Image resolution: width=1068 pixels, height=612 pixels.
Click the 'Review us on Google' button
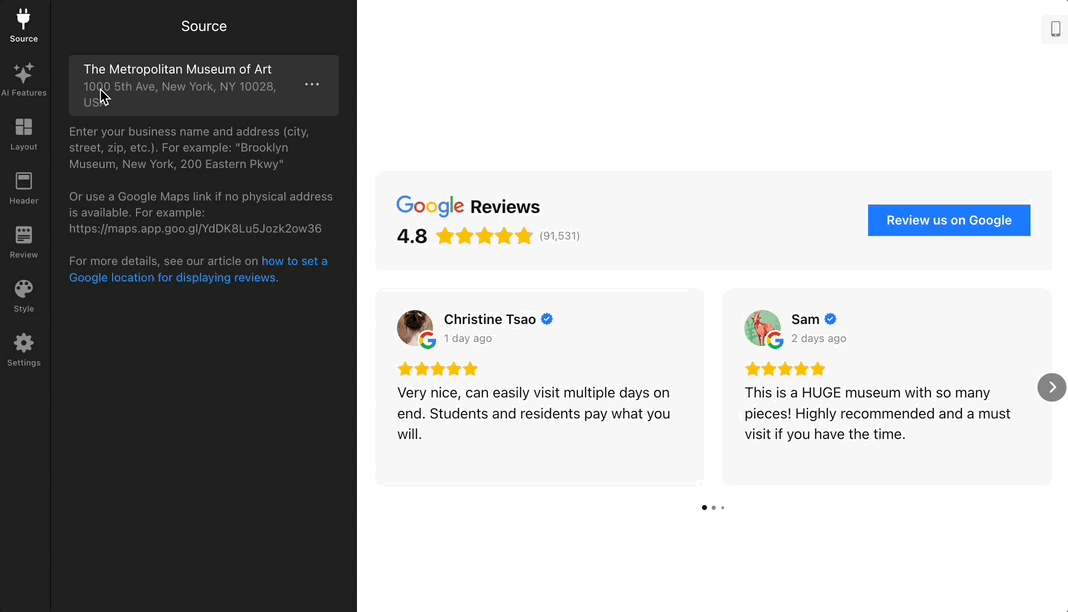[x=948, y=220]
